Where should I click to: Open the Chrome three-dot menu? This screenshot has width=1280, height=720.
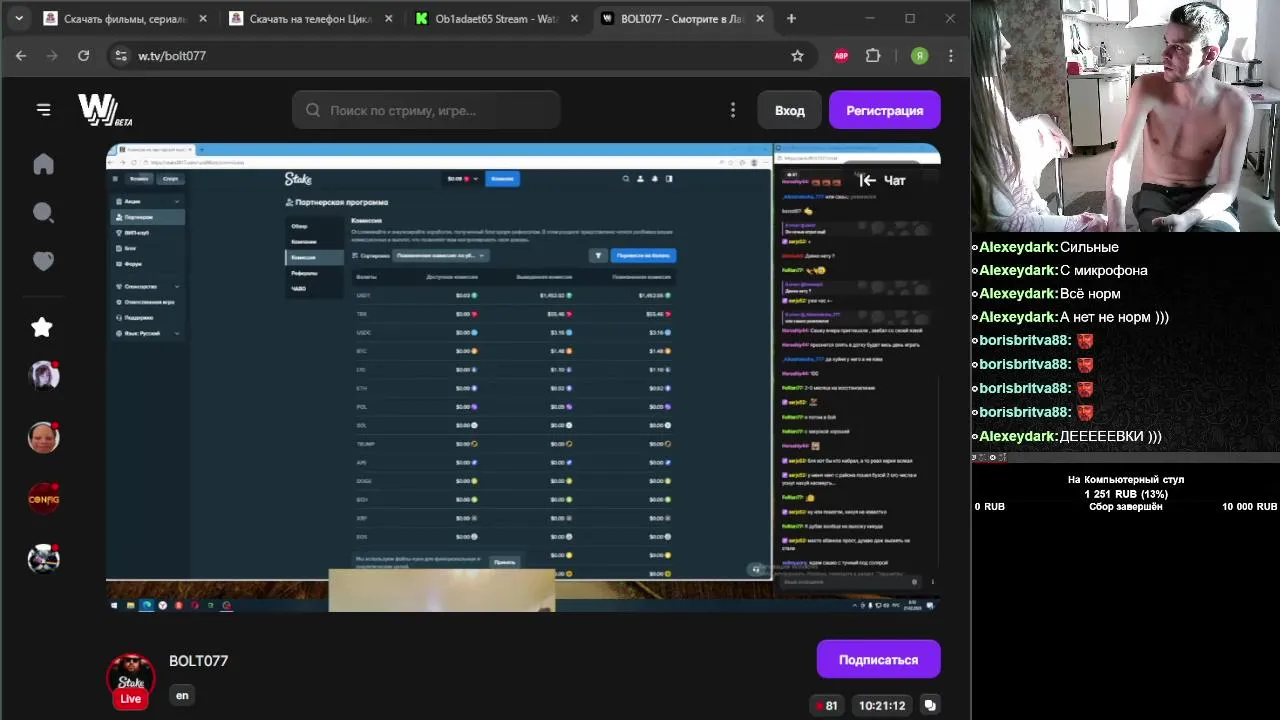951,56
